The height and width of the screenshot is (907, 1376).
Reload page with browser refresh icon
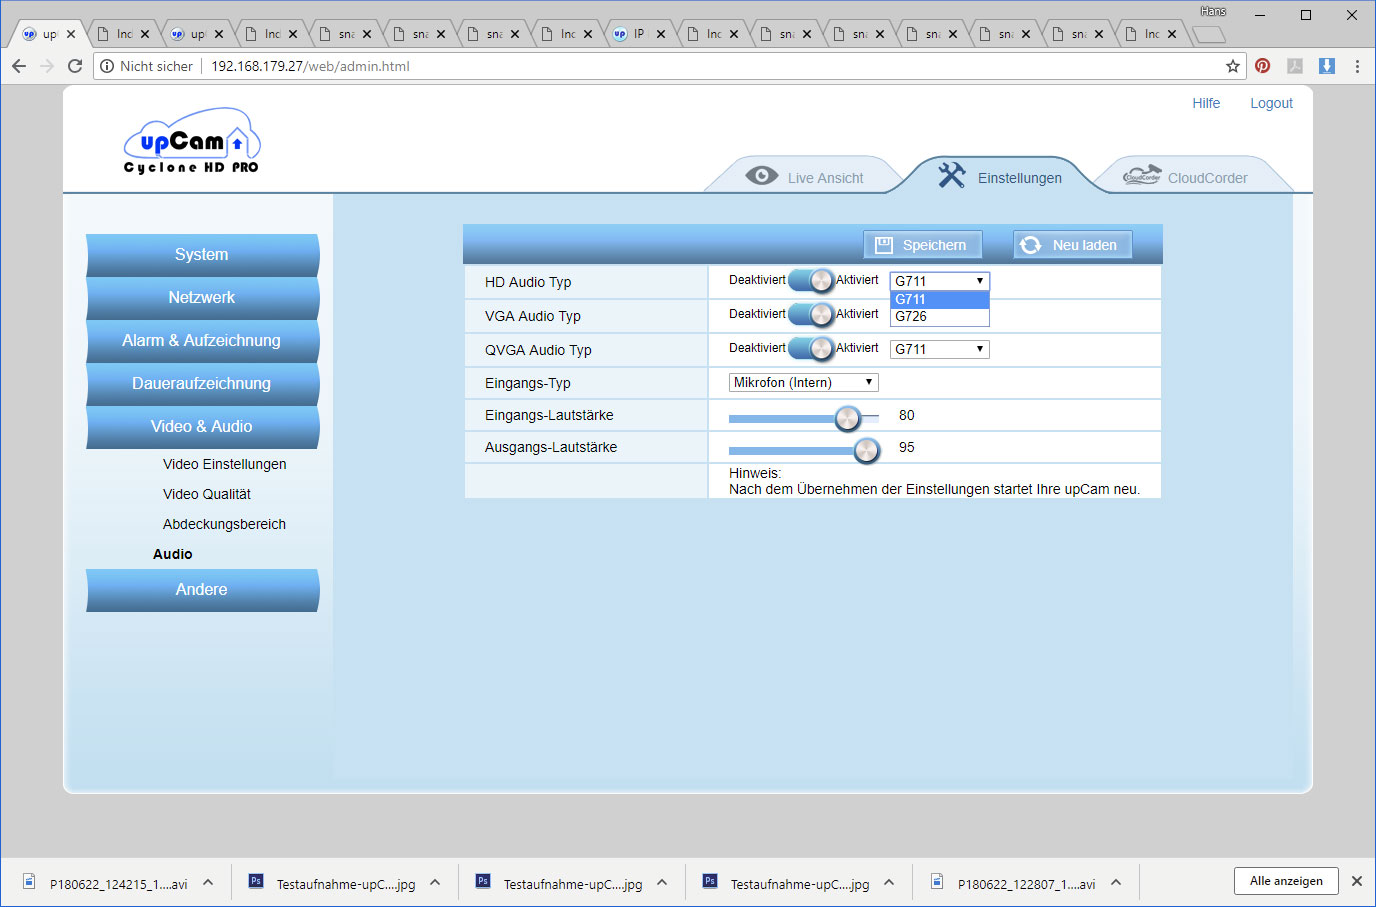point(75,66)
